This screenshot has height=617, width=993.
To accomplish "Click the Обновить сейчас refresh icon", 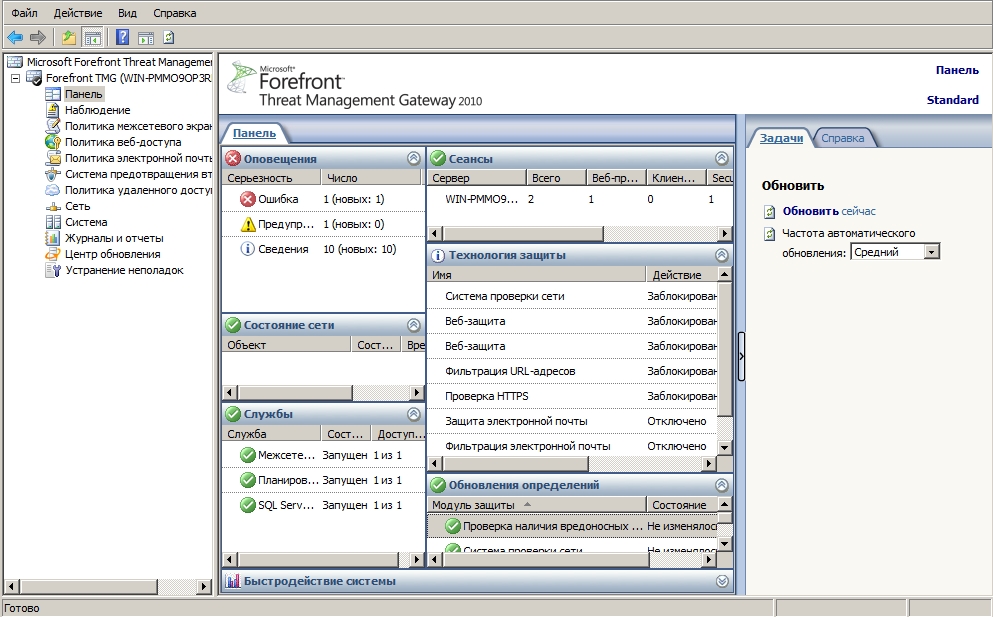I will pyautogui.click(x=769, y=212).
